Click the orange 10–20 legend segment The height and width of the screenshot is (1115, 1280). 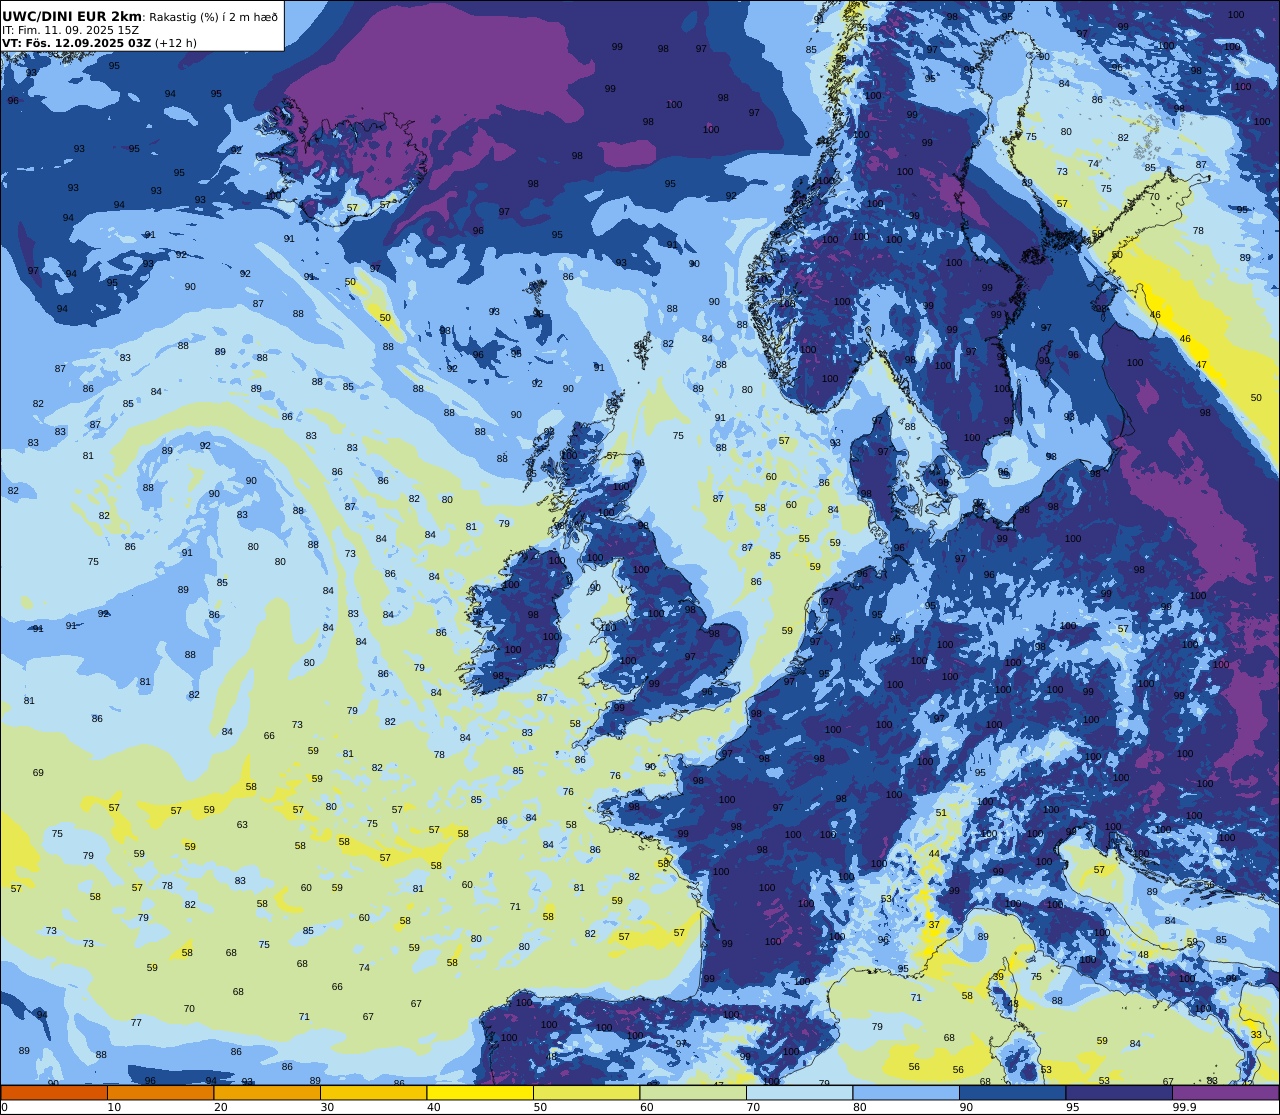160,1092
